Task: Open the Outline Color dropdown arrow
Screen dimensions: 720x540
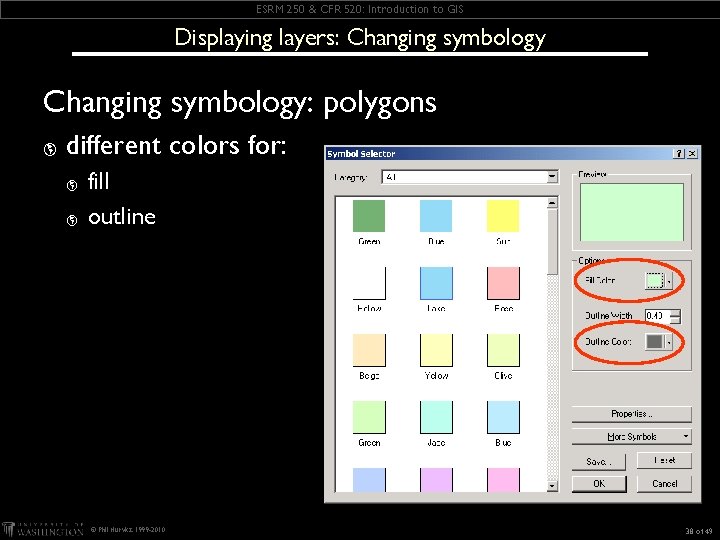Action: (669, 342)
